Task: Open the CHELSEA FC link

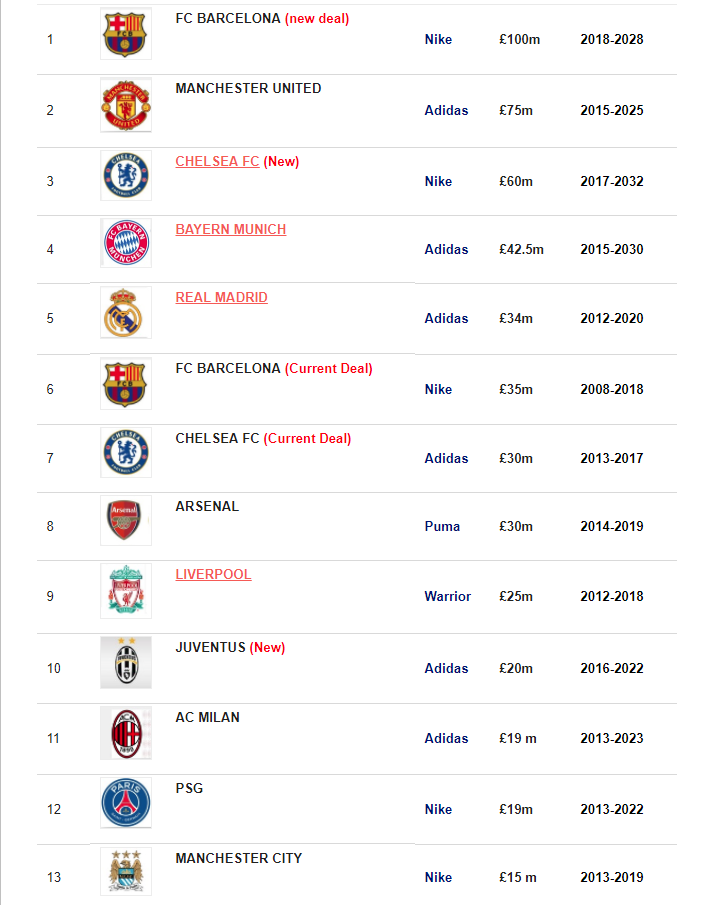Action: tap(217, 162)
